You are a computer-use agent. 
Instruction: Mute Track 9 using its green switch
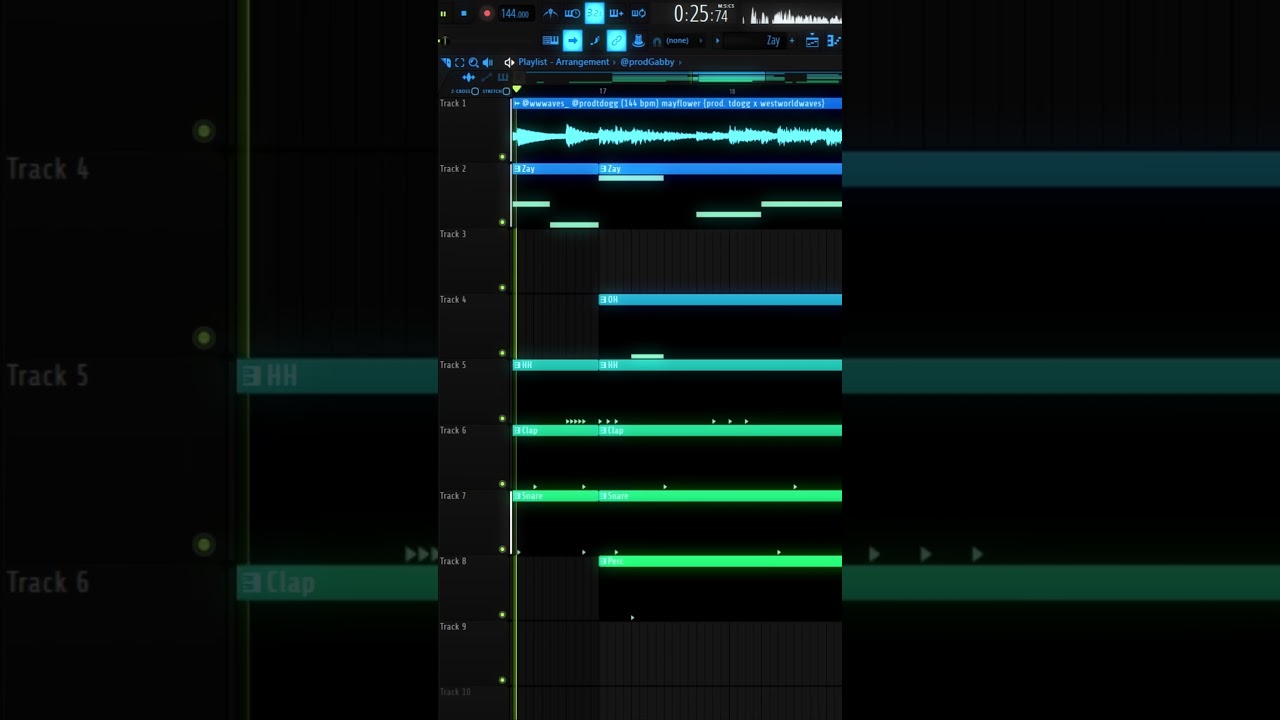502,680
